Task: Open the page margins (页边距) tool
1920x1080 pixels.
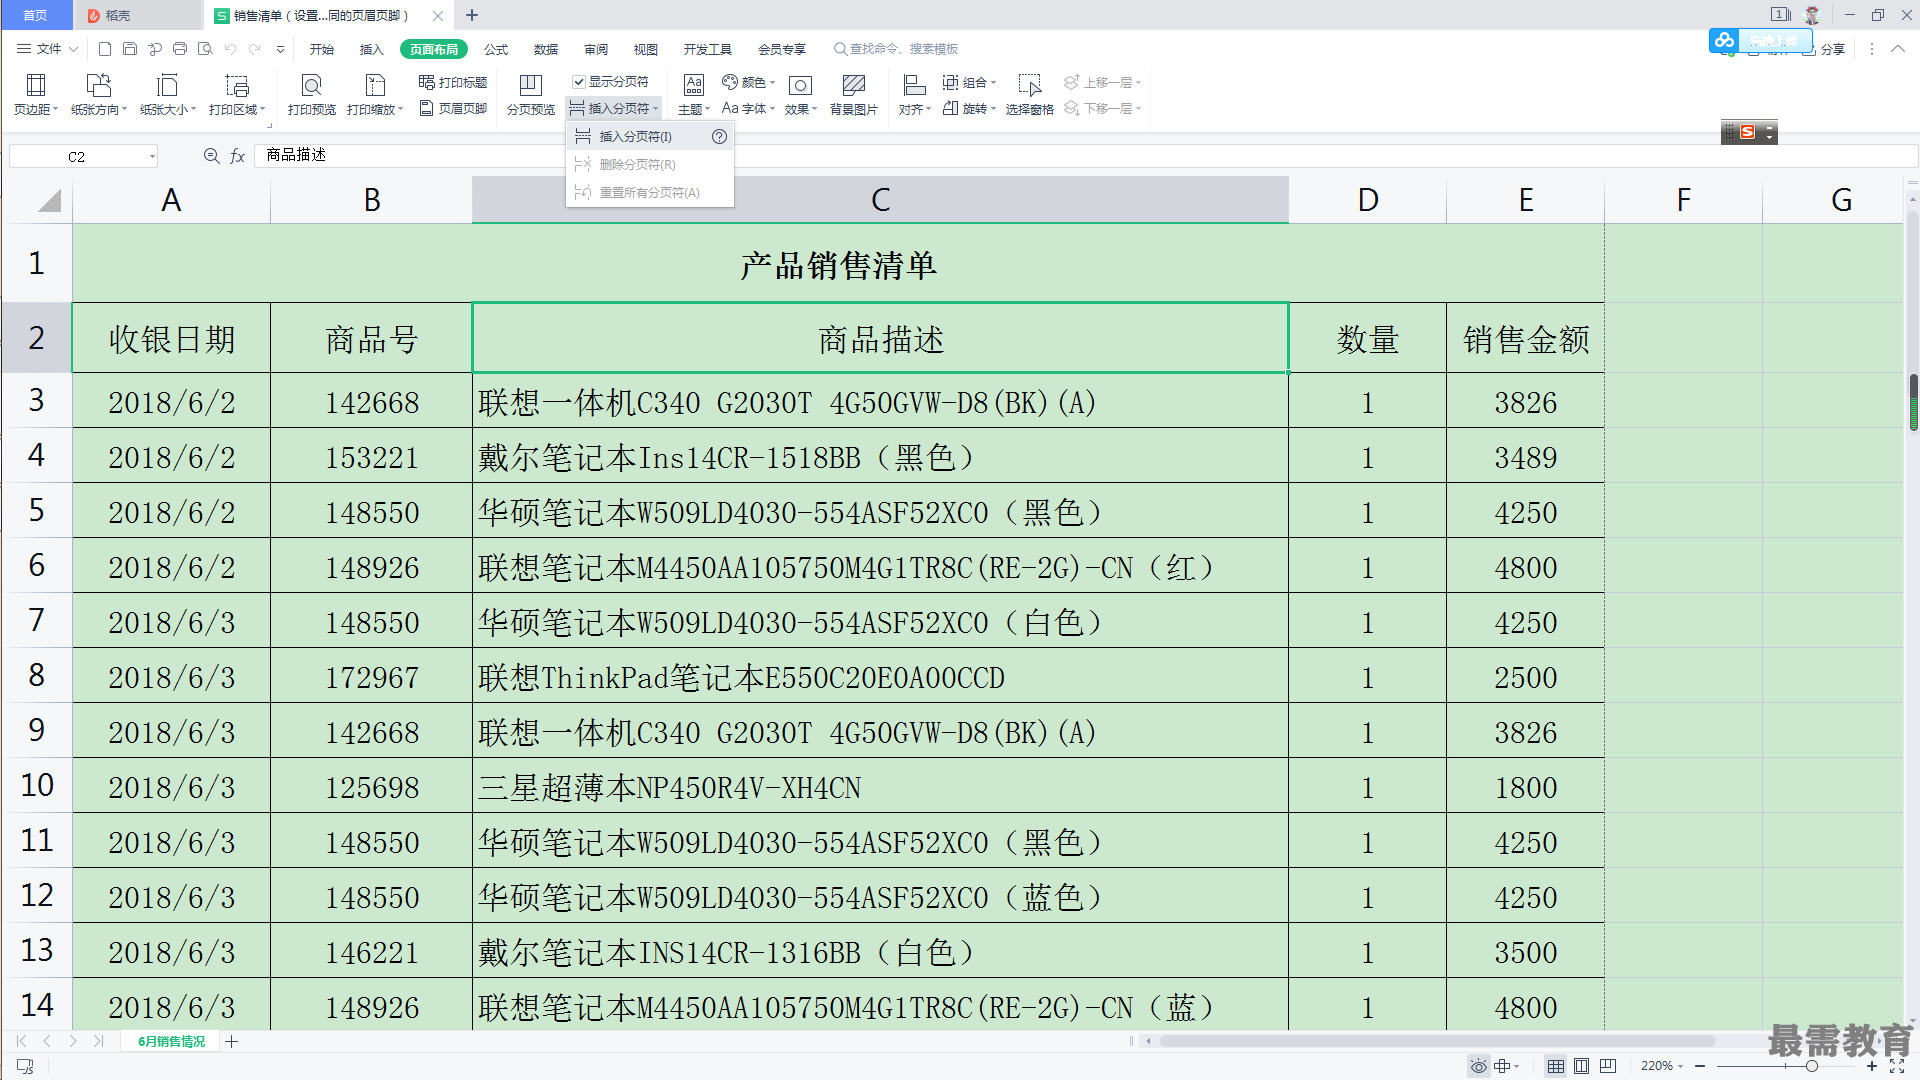Action: (36, 95)
